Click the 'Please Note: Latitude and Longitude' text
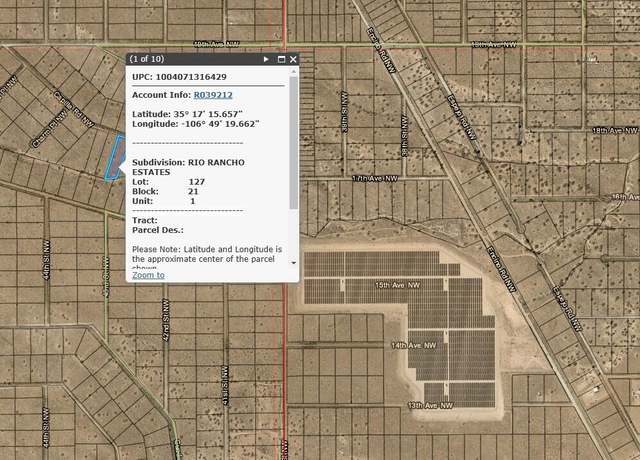 click(x=207, y=249)
